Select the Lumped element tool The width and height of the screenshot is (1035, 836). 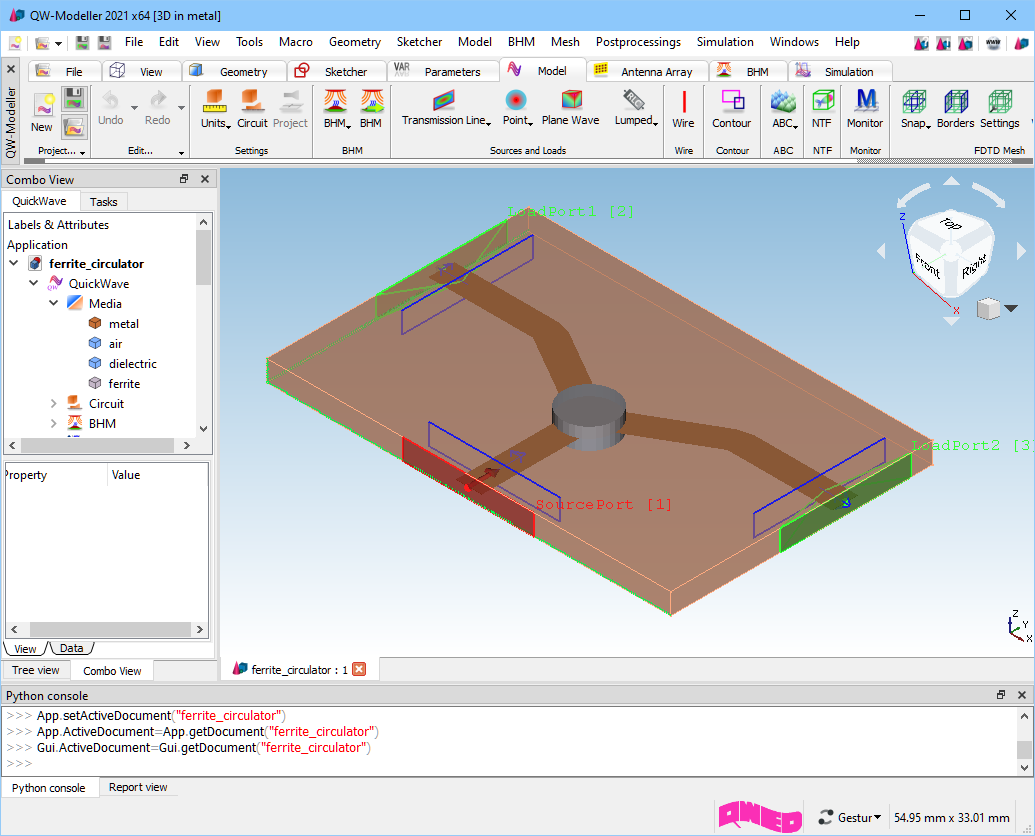[636, 108]
